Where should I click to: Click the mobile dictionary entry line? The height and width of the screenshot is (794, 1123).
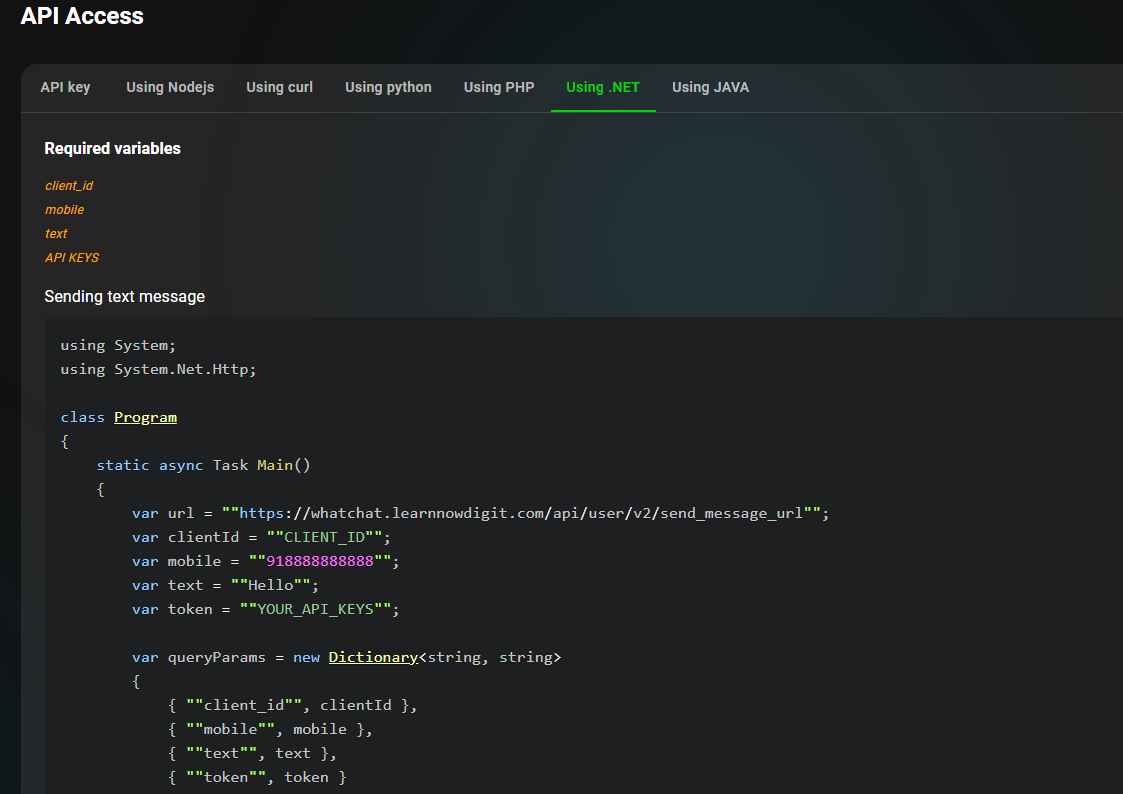coord(270,730)
